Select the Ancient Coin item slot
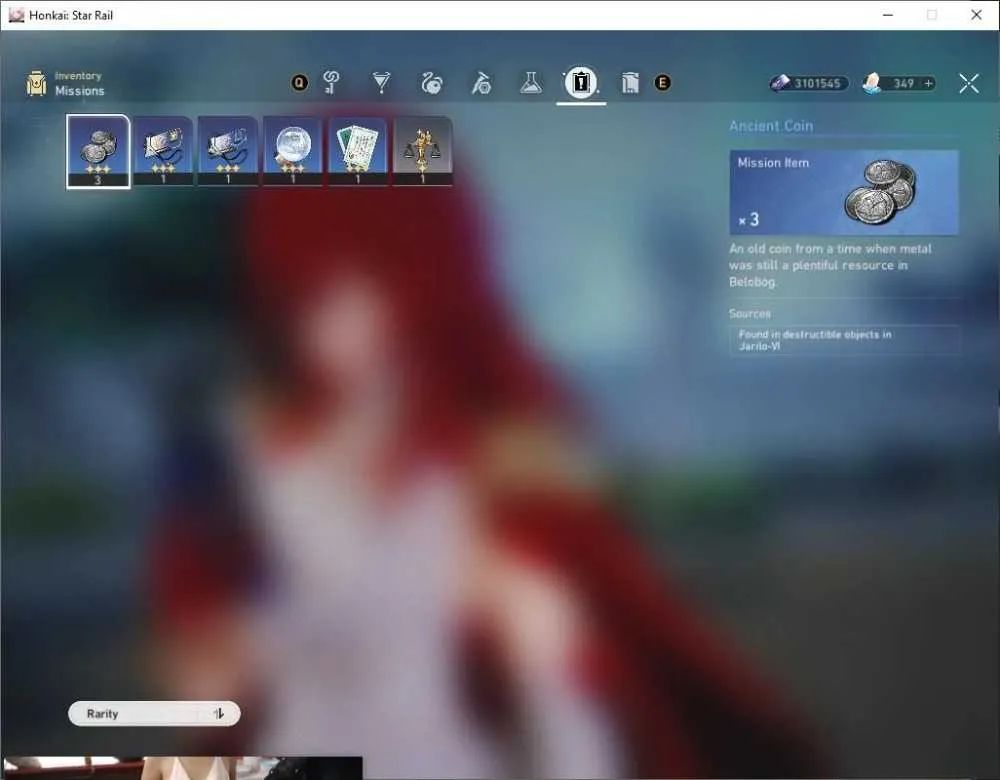 [x=98, y=152]
